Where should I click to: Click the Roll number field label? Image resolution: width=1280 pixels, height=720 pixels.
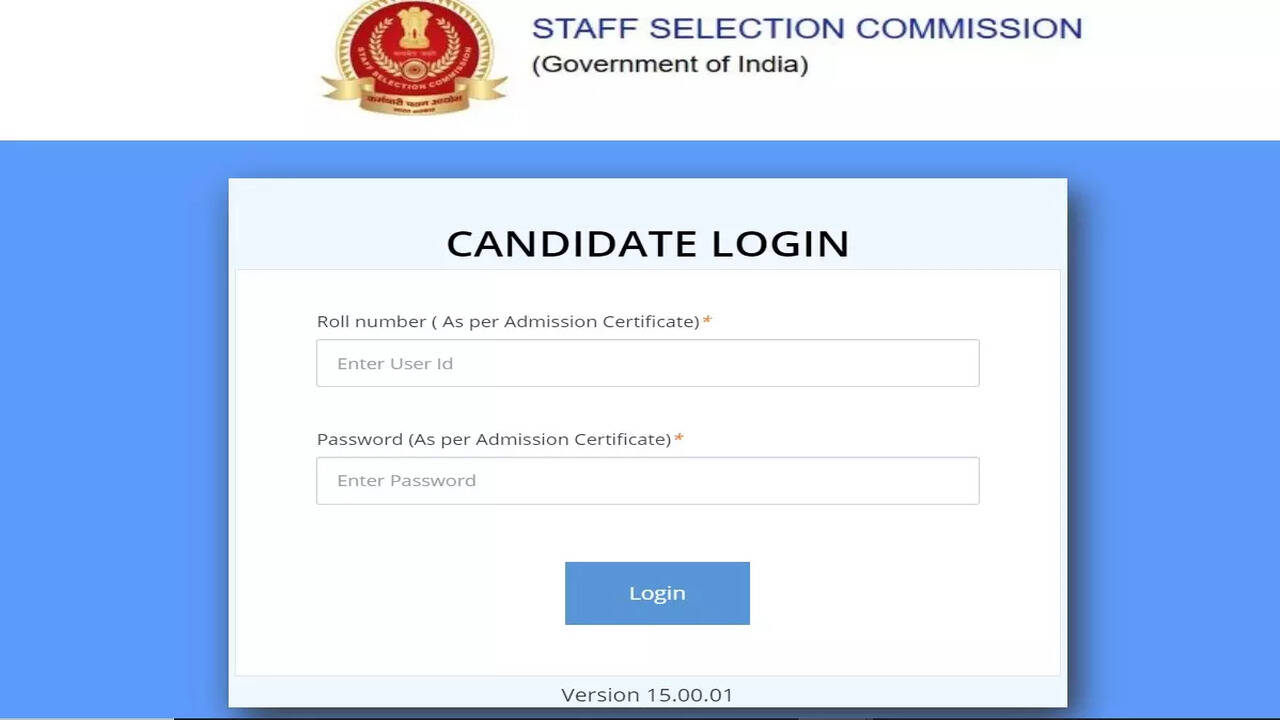coord(371,322)
